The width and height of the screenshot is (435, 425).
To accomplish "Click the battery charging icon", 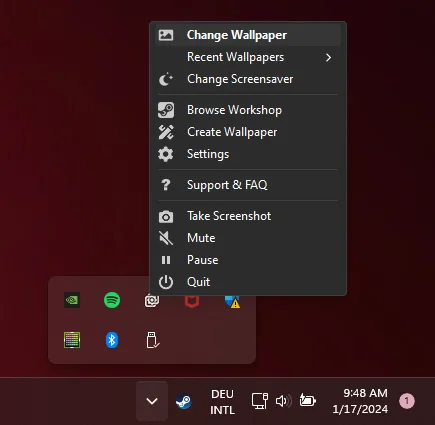I will coord(307,400).
